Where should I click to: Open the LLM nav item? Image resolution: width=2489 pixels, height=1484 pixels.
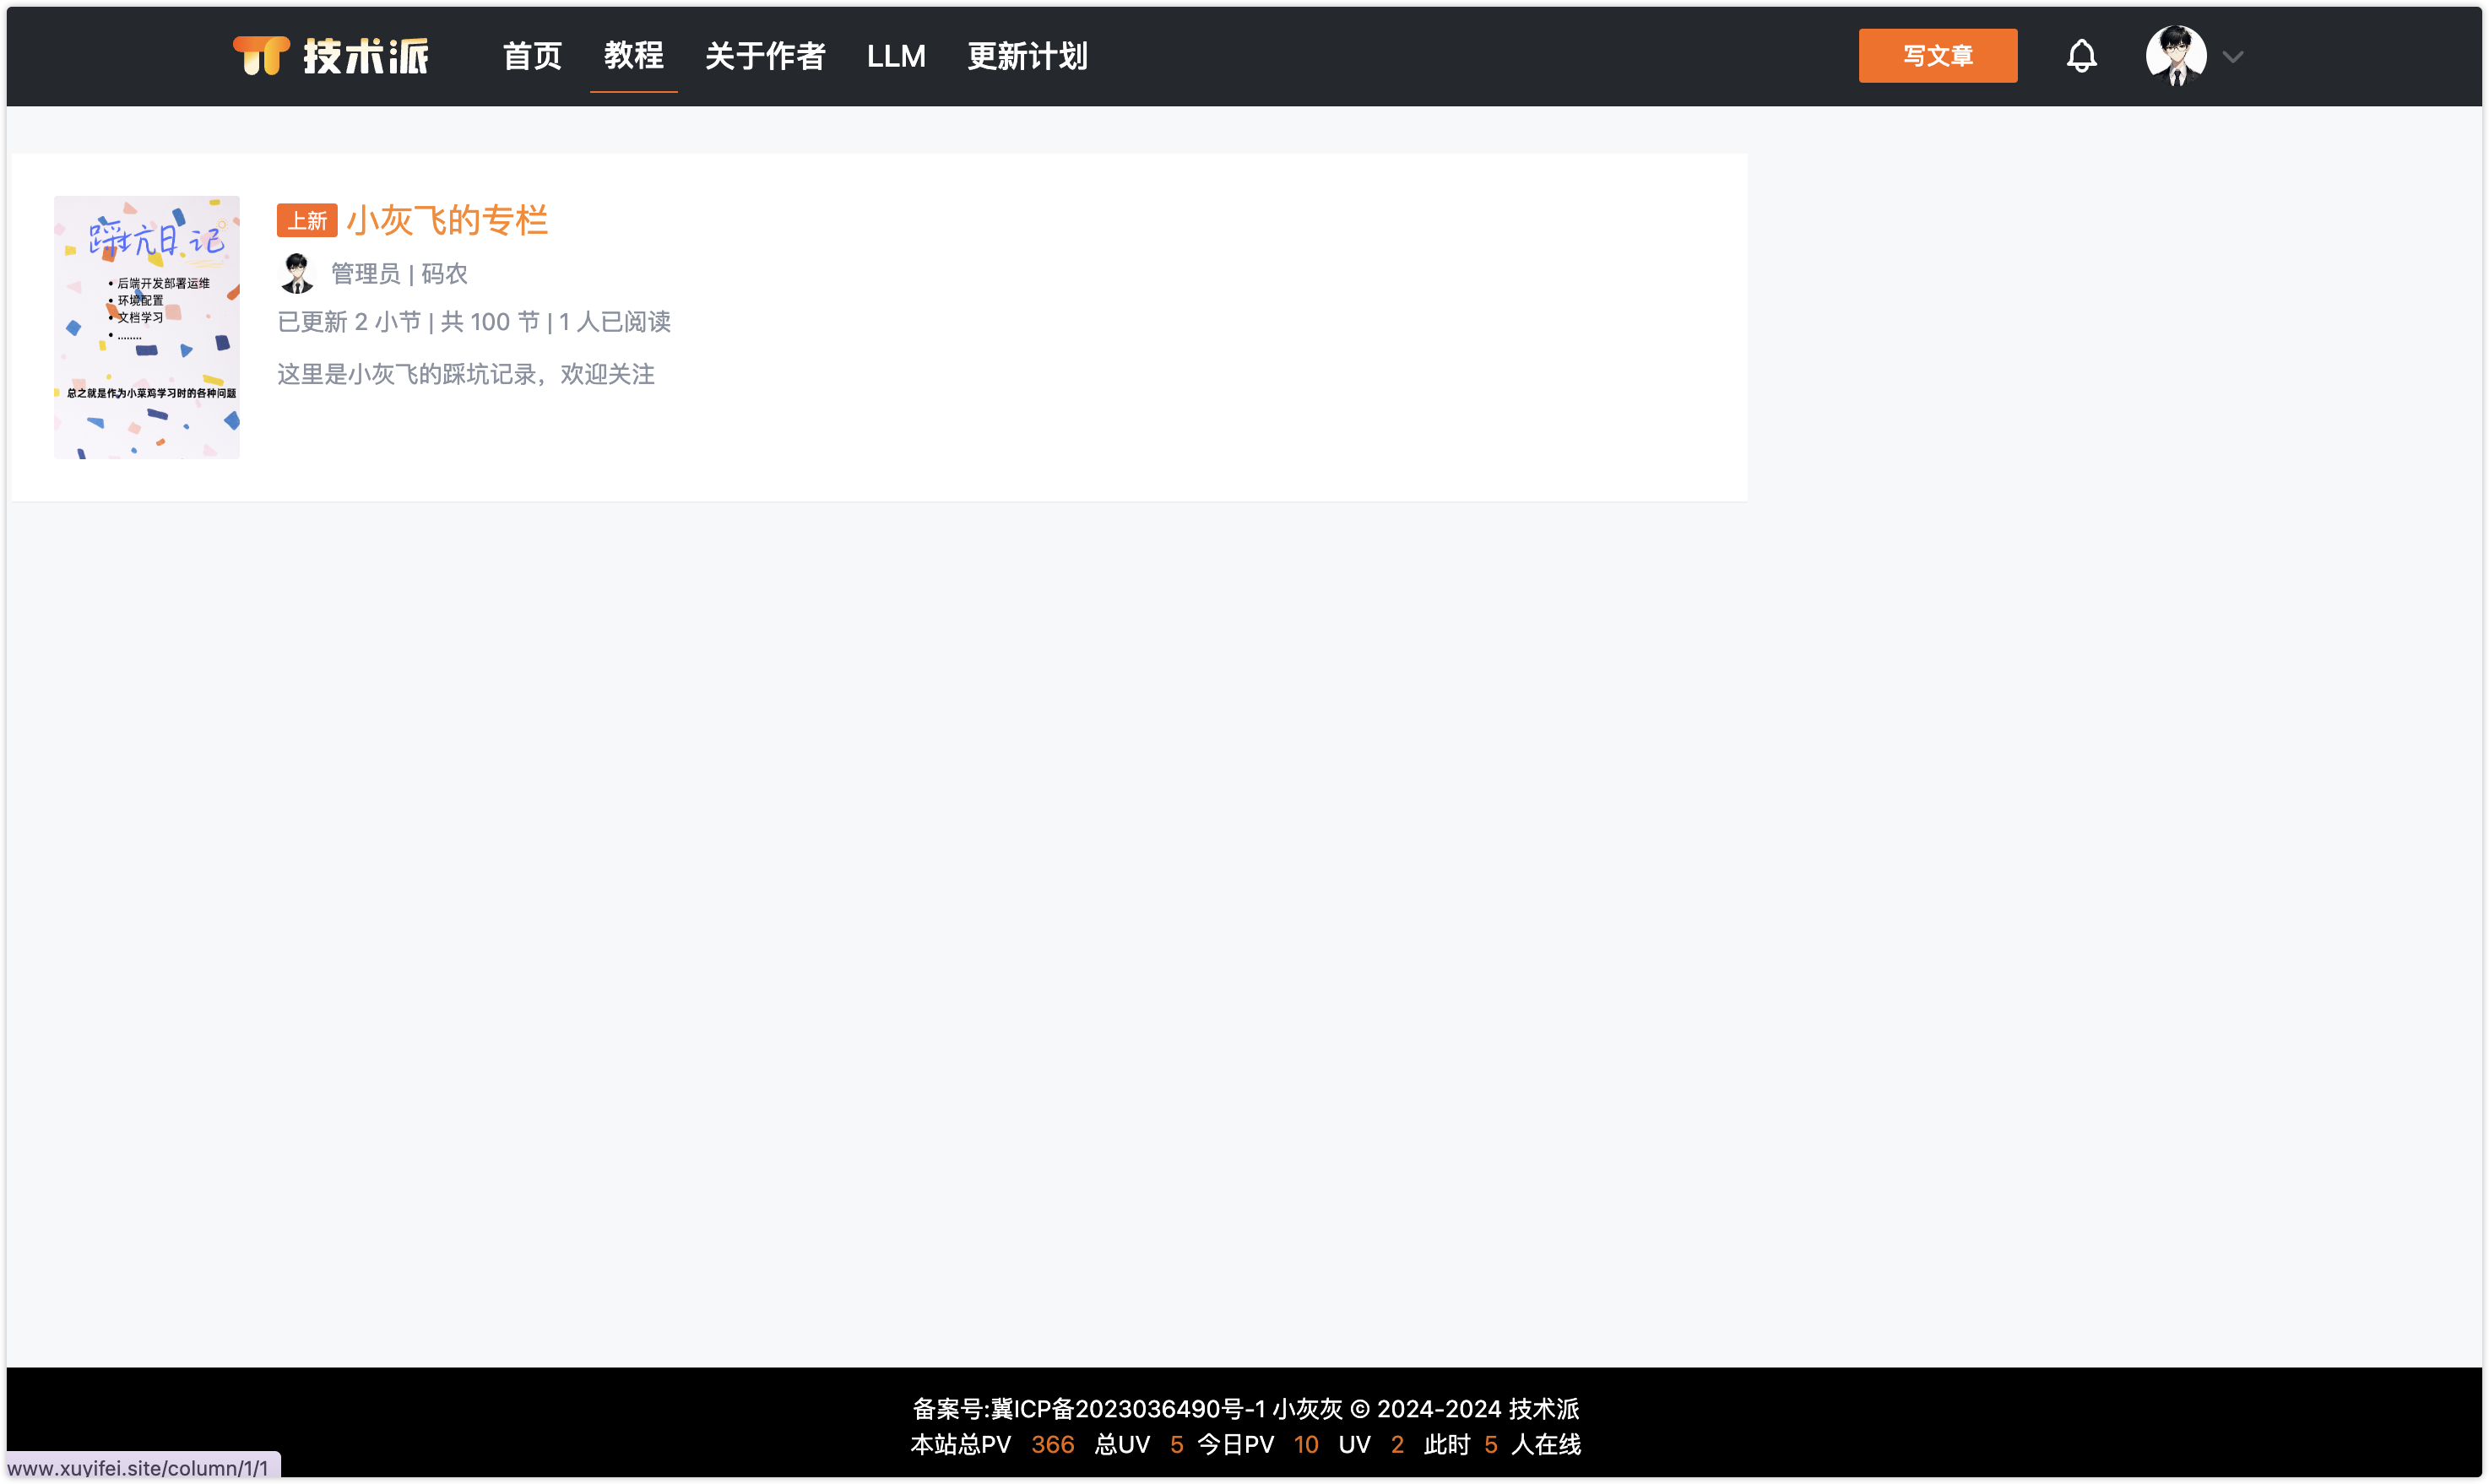tap(896, 56)
